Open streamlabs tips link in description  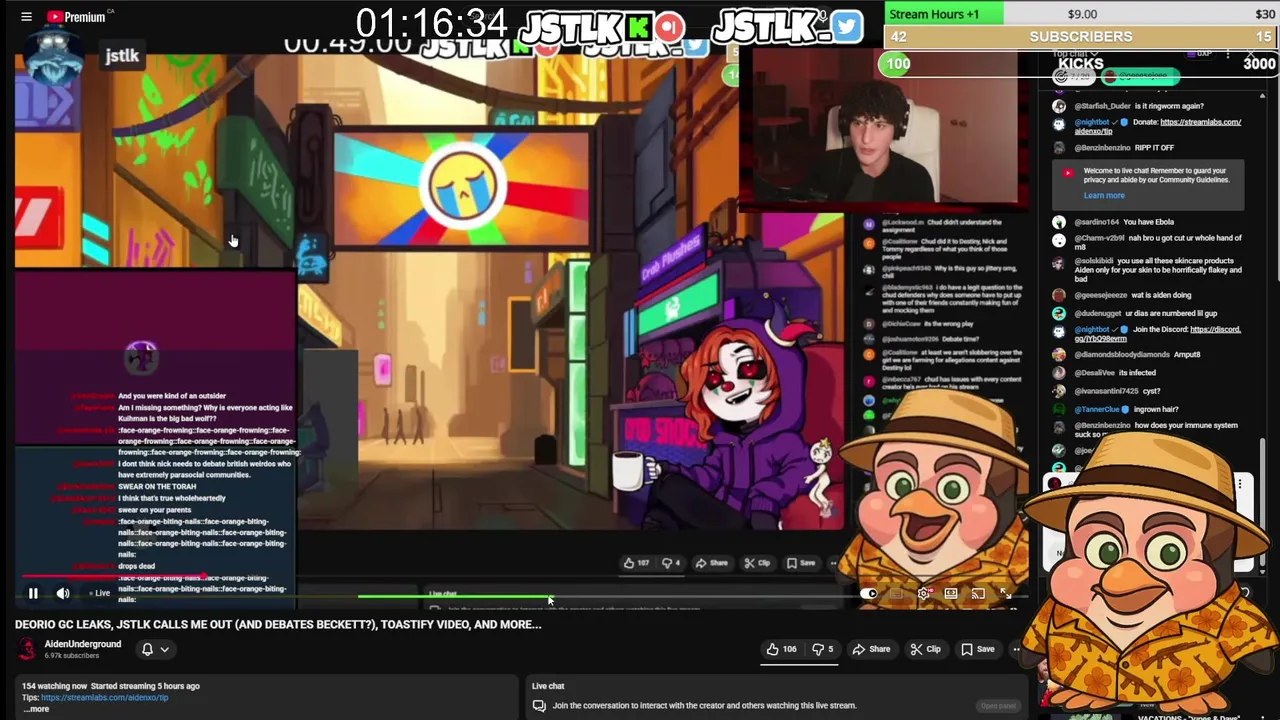pos(104,697)
